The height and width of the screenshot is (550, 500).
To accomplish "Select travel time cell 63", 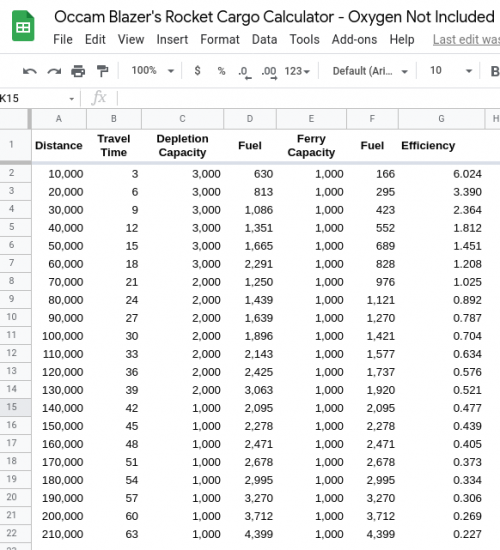I will click(x=114, y=534).
